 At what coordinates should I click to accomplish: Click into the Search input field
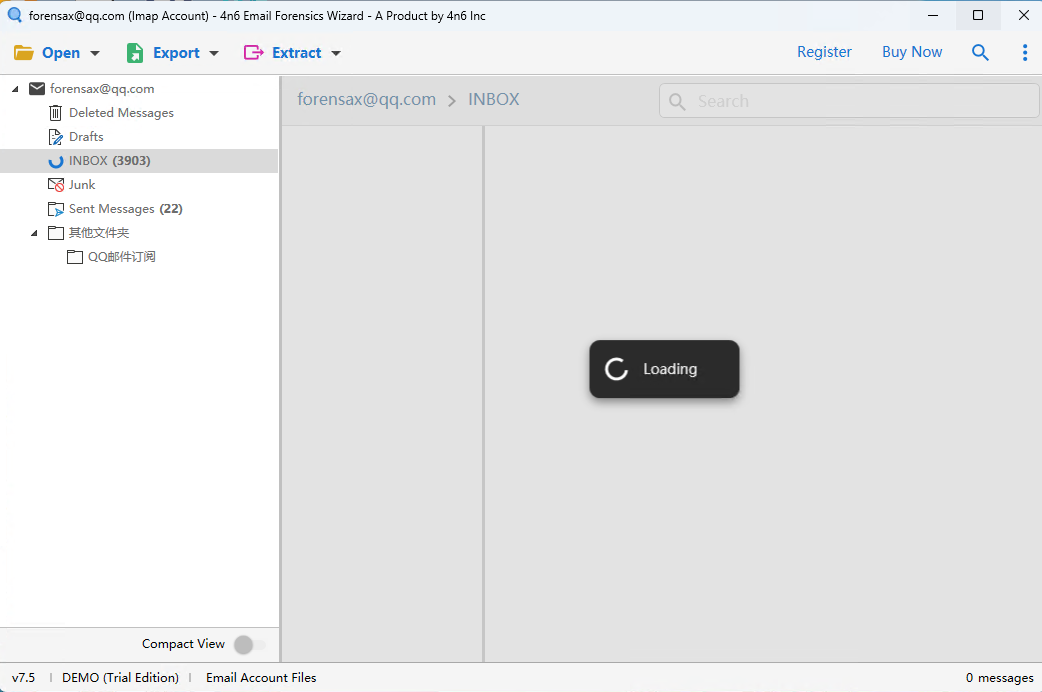pyautogui.click(x=860, y=101)
